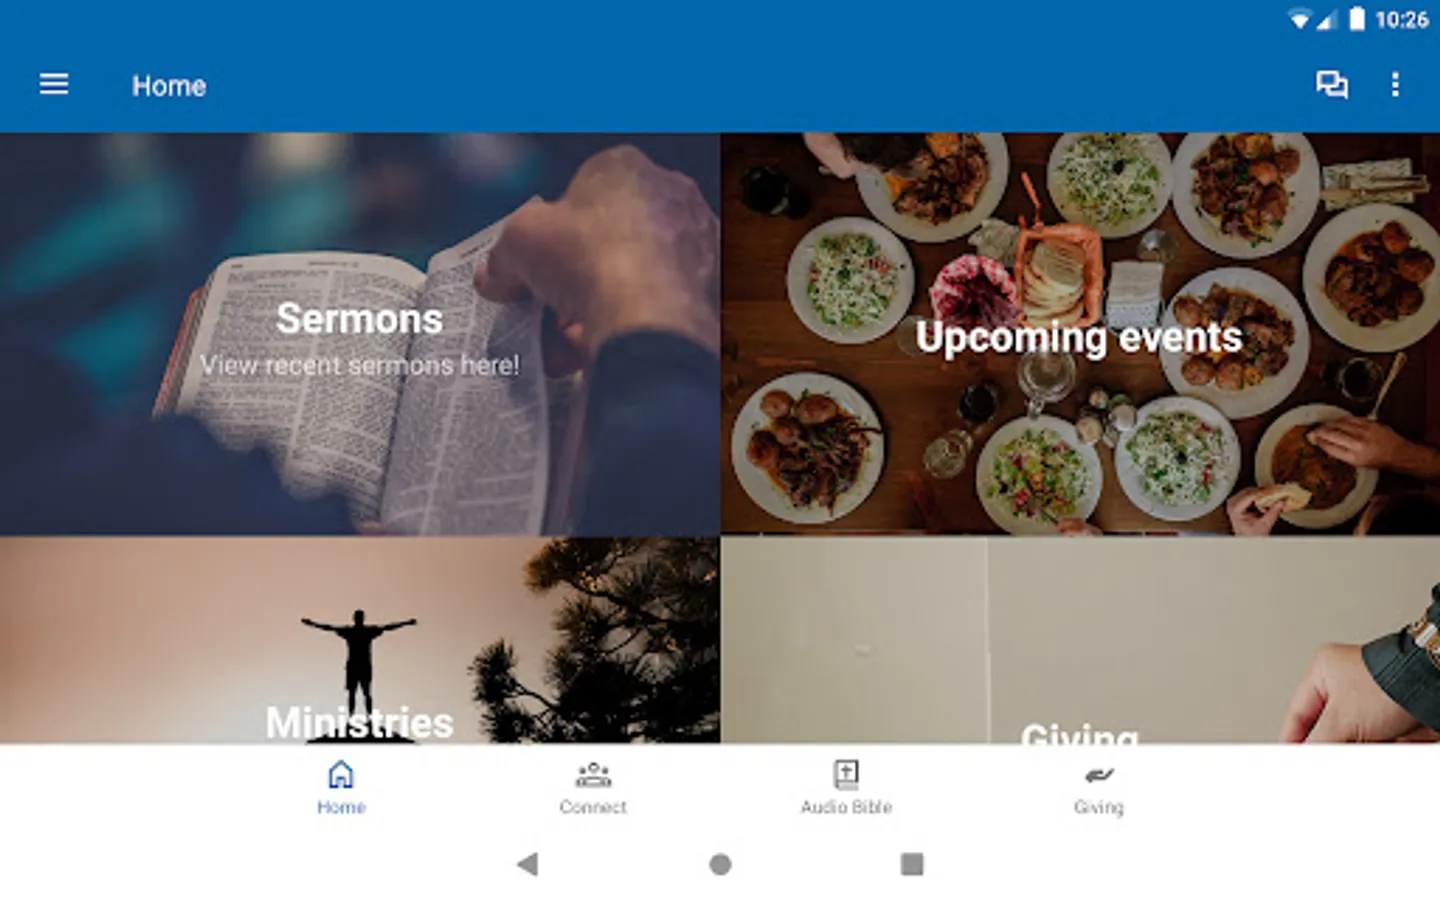Open the Ministries tile
Screen dimensions: 1440x900
[x=360, y=640]
